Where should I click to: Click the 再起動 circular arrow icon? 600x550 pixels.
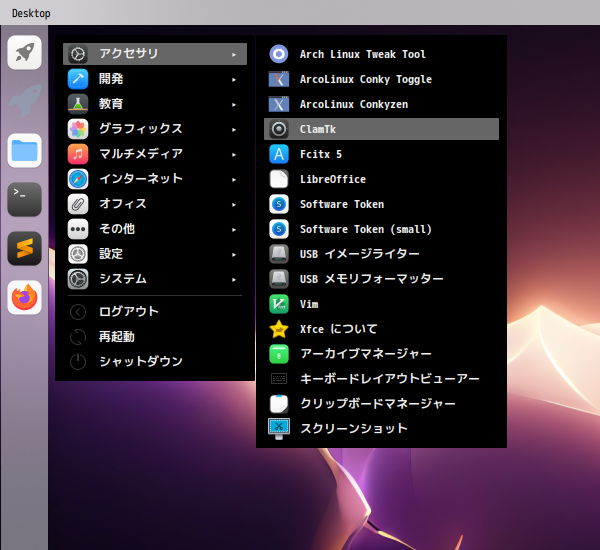click(x=78, y=337)
